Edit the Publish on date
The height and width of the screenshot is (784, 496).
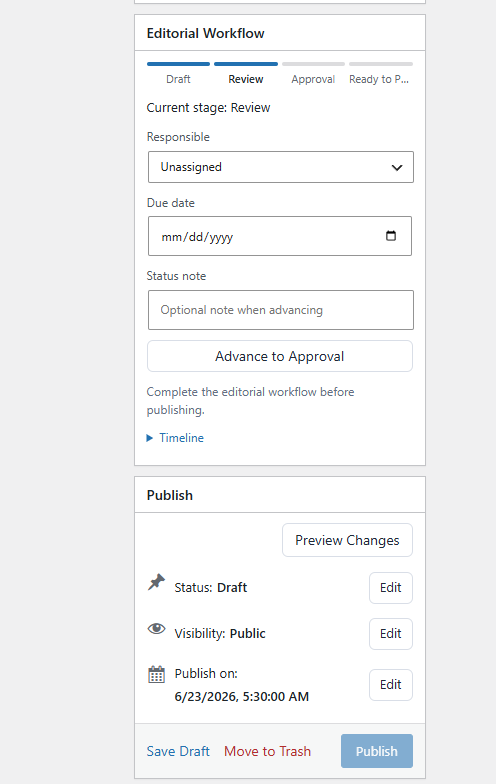coord(390,684)
